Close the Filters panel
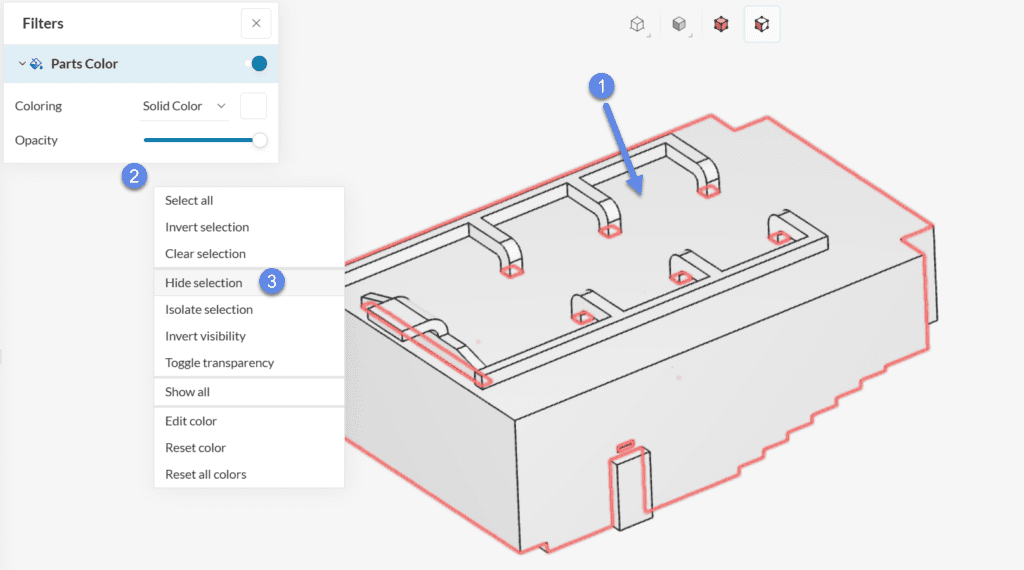This screenshot has height=570, width=1024. tap(256, 23)
